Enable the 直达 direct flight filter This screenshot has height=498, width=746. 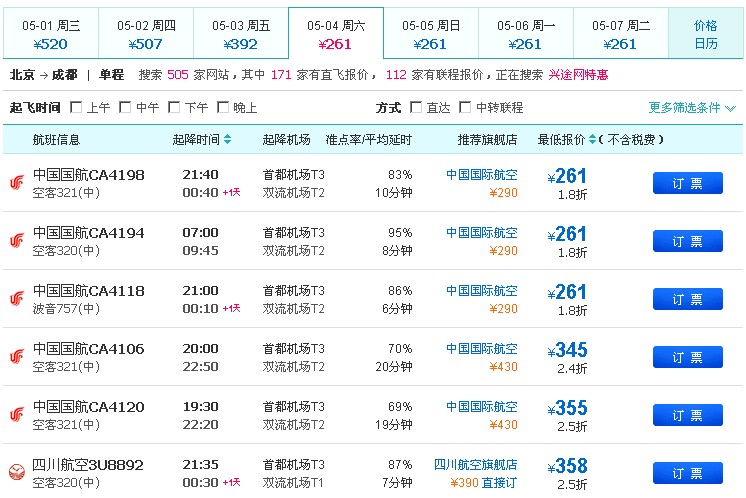point(415,107)
